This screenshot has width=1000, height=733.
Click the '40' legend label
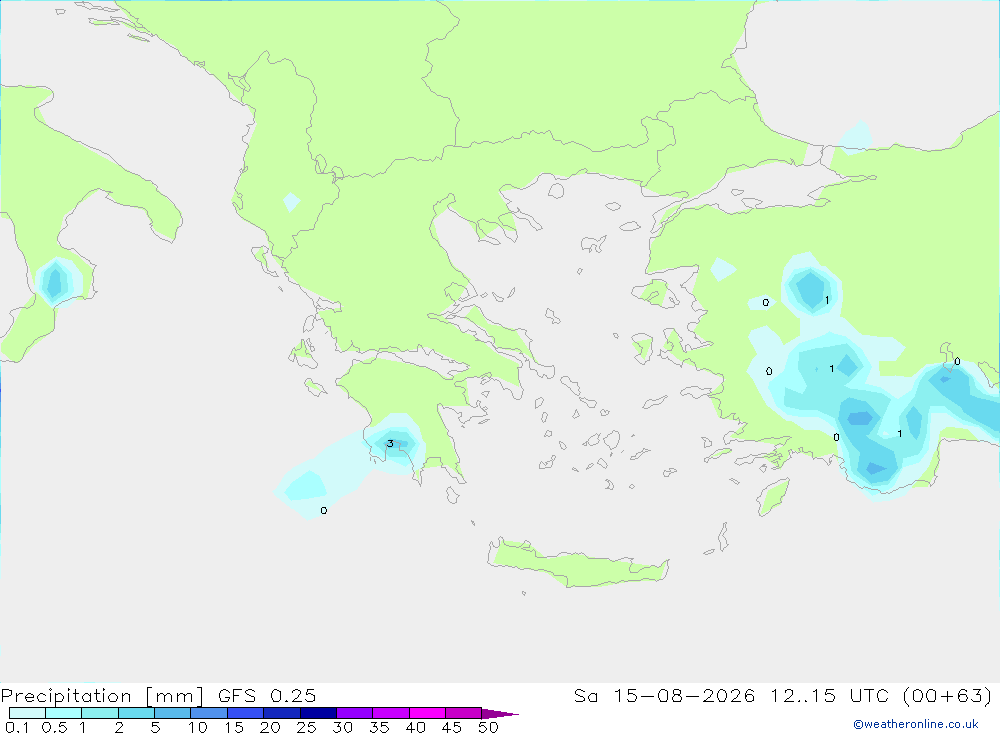pyautogui.click(x=416, y=727)
